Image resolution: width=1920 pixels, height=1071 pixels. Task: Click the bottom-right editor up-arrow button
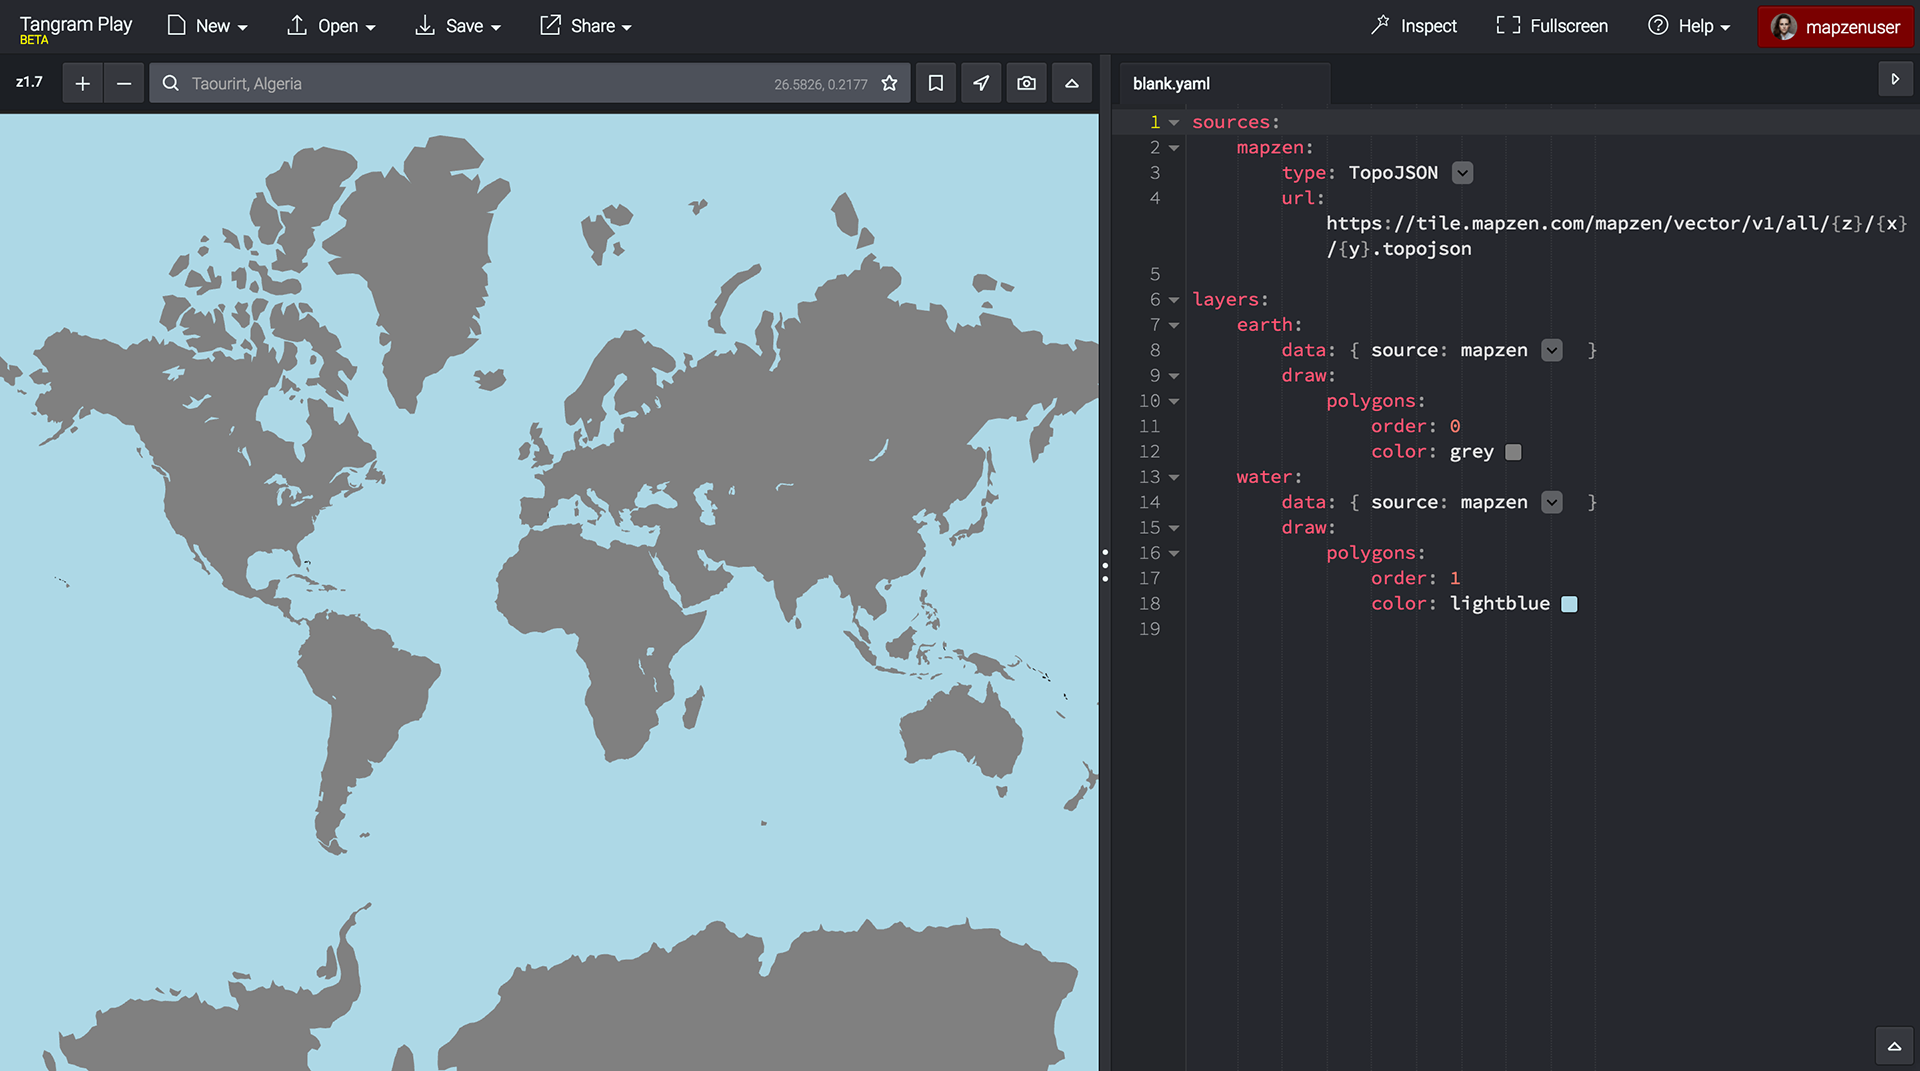[1894, 1046]
